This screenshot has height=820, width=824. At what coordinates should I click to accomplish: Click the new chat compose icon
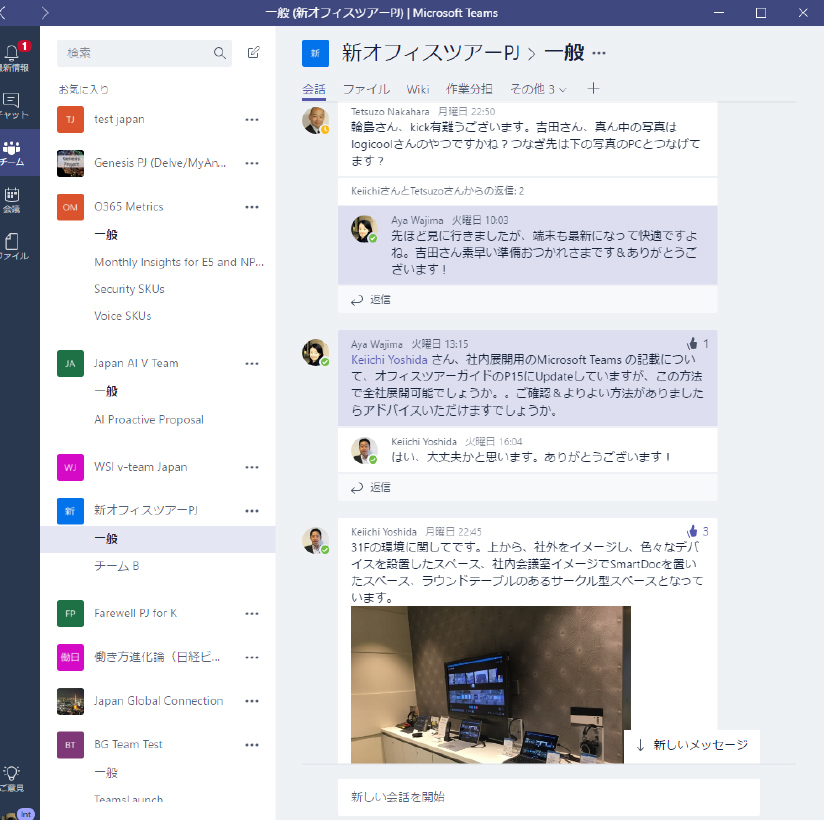(253, 53)
